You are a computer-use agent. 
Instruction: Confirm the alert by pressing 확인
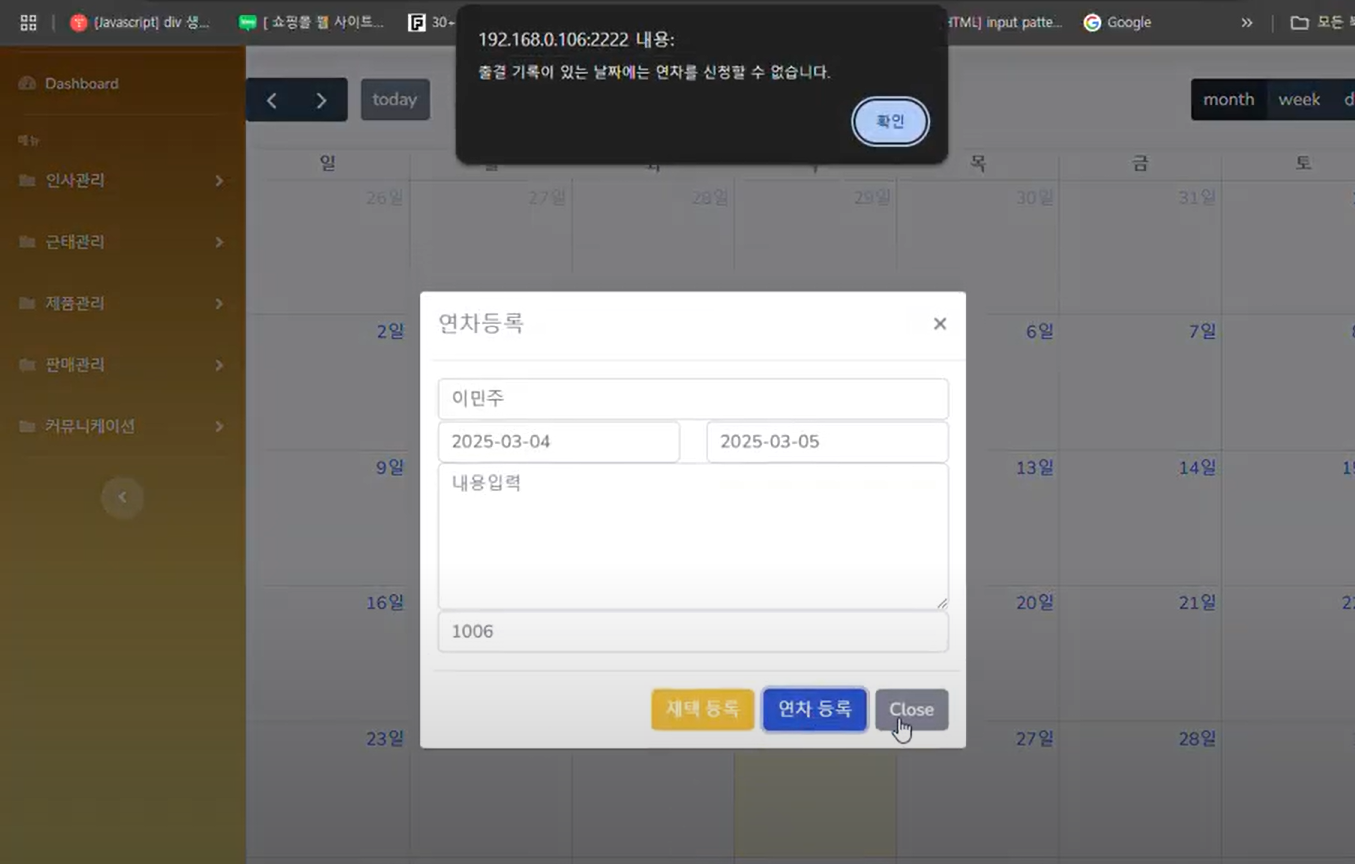pos(888,120)
